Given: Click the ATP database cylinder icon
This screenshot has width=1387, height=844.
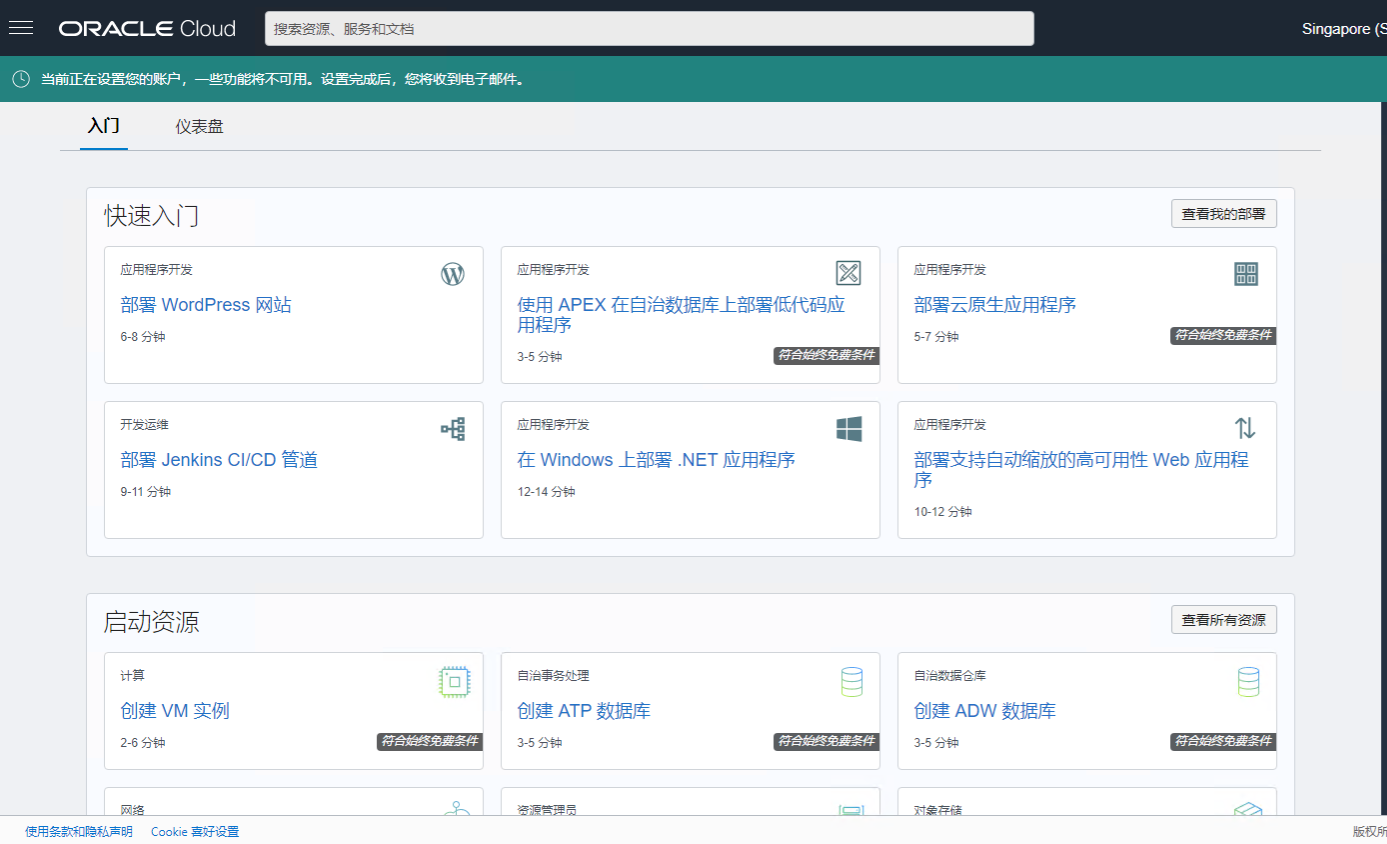Looking at the screenshot, I should click(x=851, y=682).
